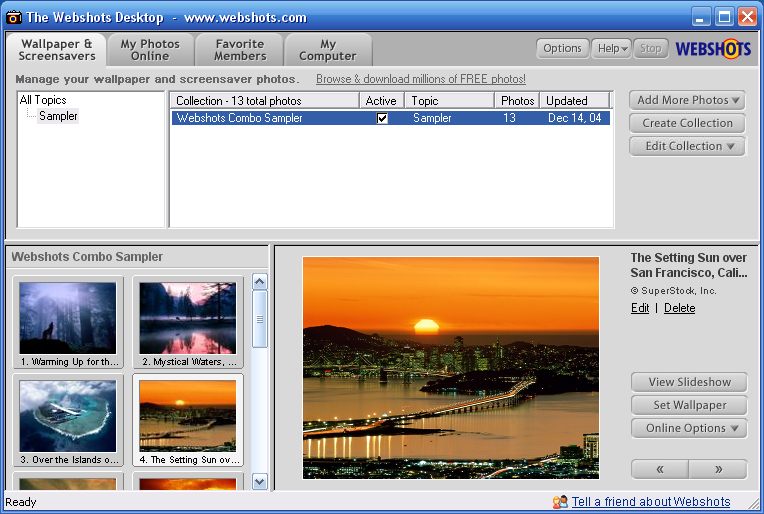Screen dimensions: 764x514
Task: Select thumbnail 1. Warming Up for th...
Action: coord(68,323)
